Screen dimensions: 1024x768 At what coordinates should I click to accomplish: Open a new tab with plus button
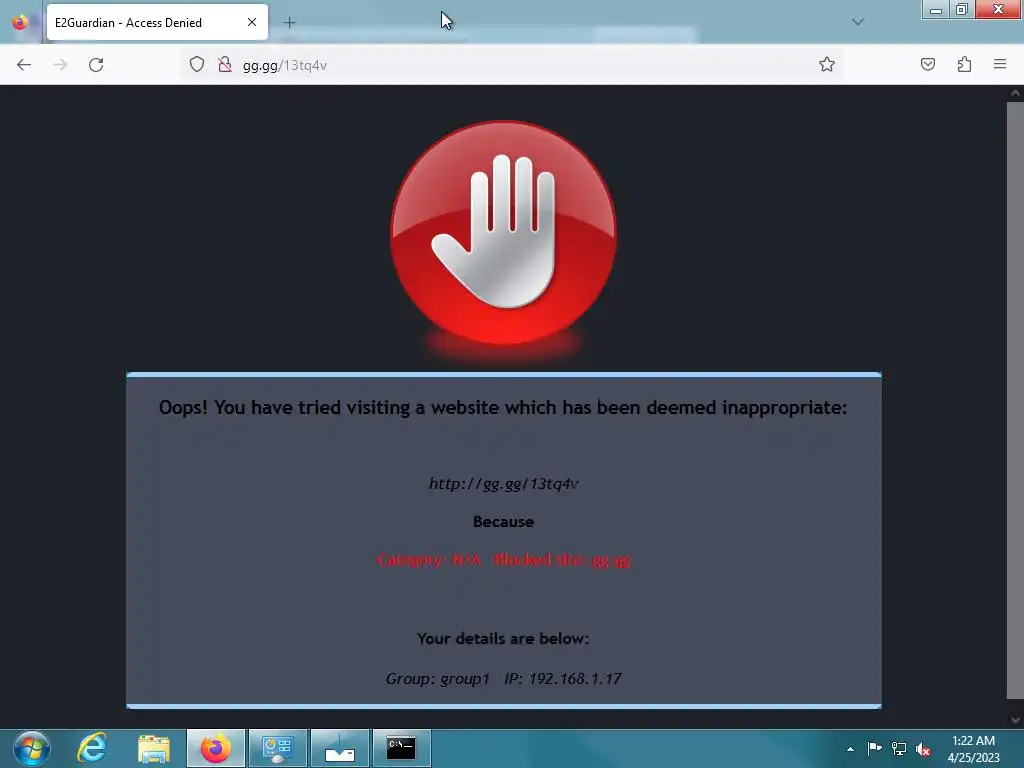point(289,23)
